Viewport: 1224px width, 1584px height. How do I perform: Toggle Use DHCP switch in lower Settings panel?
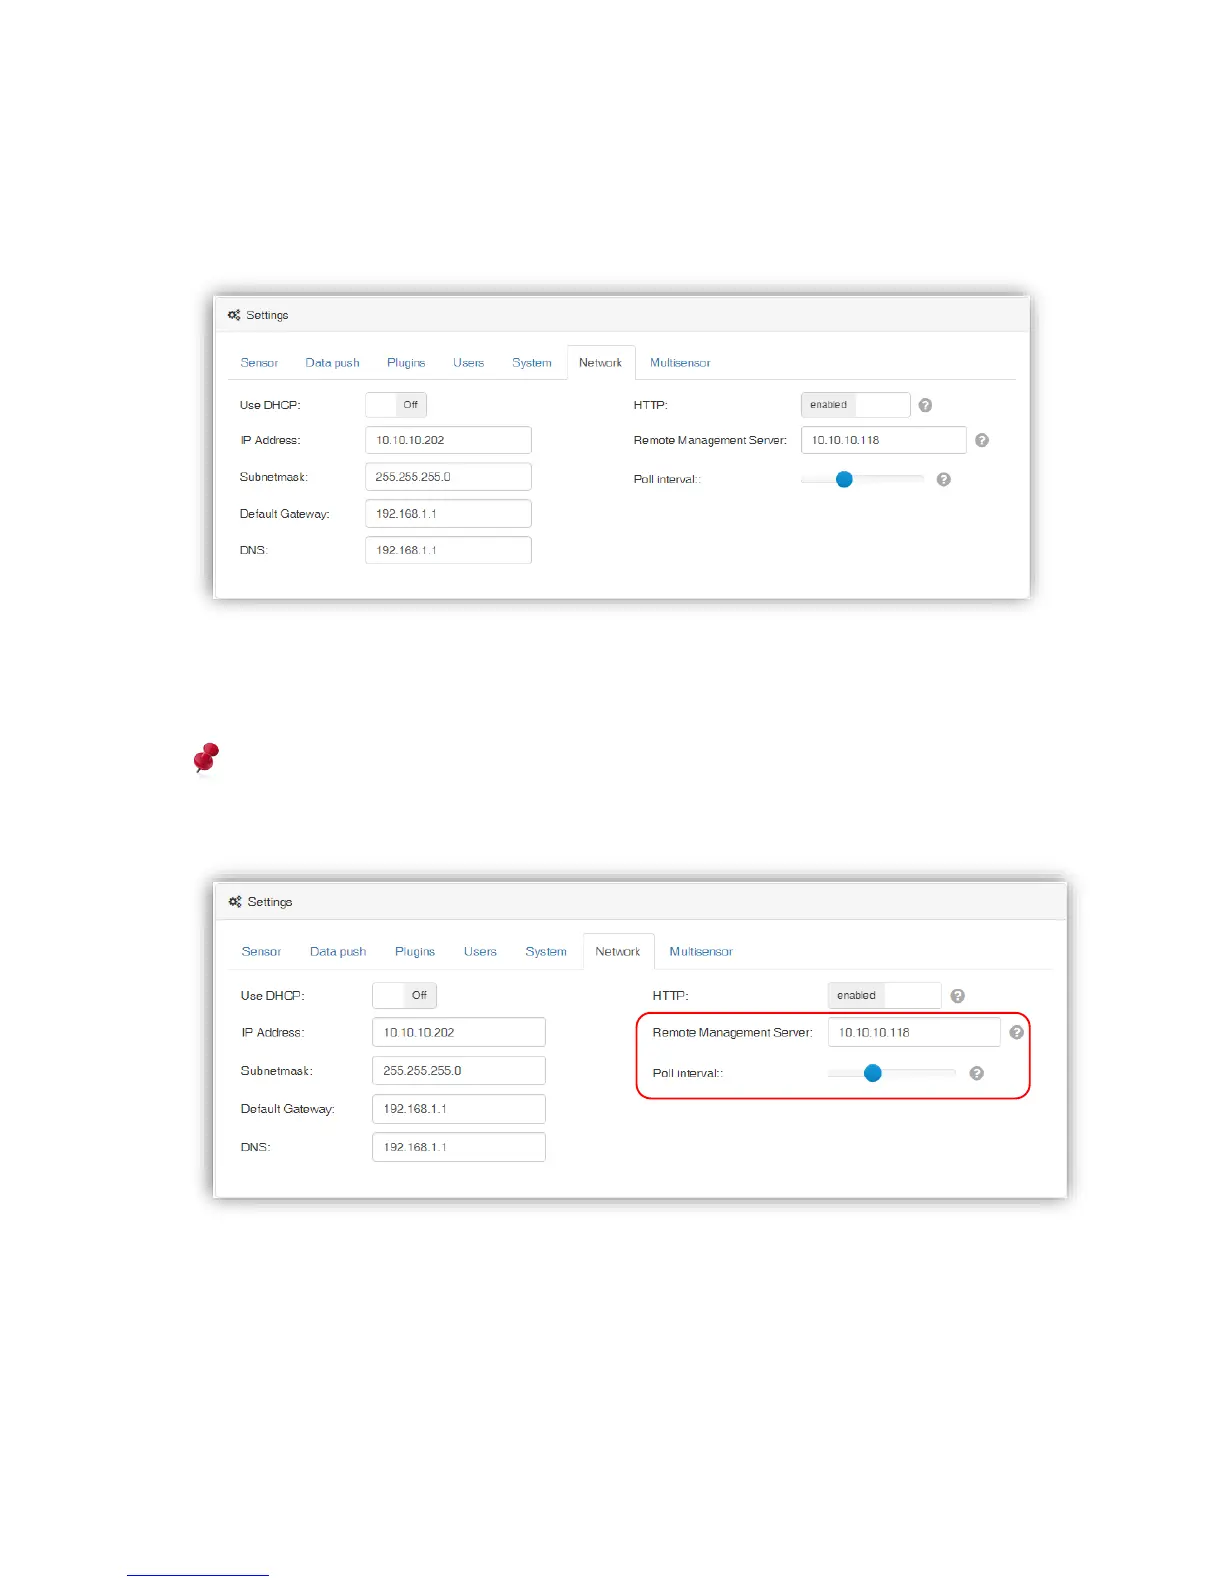pyautogui.click(x=404, y=995)
